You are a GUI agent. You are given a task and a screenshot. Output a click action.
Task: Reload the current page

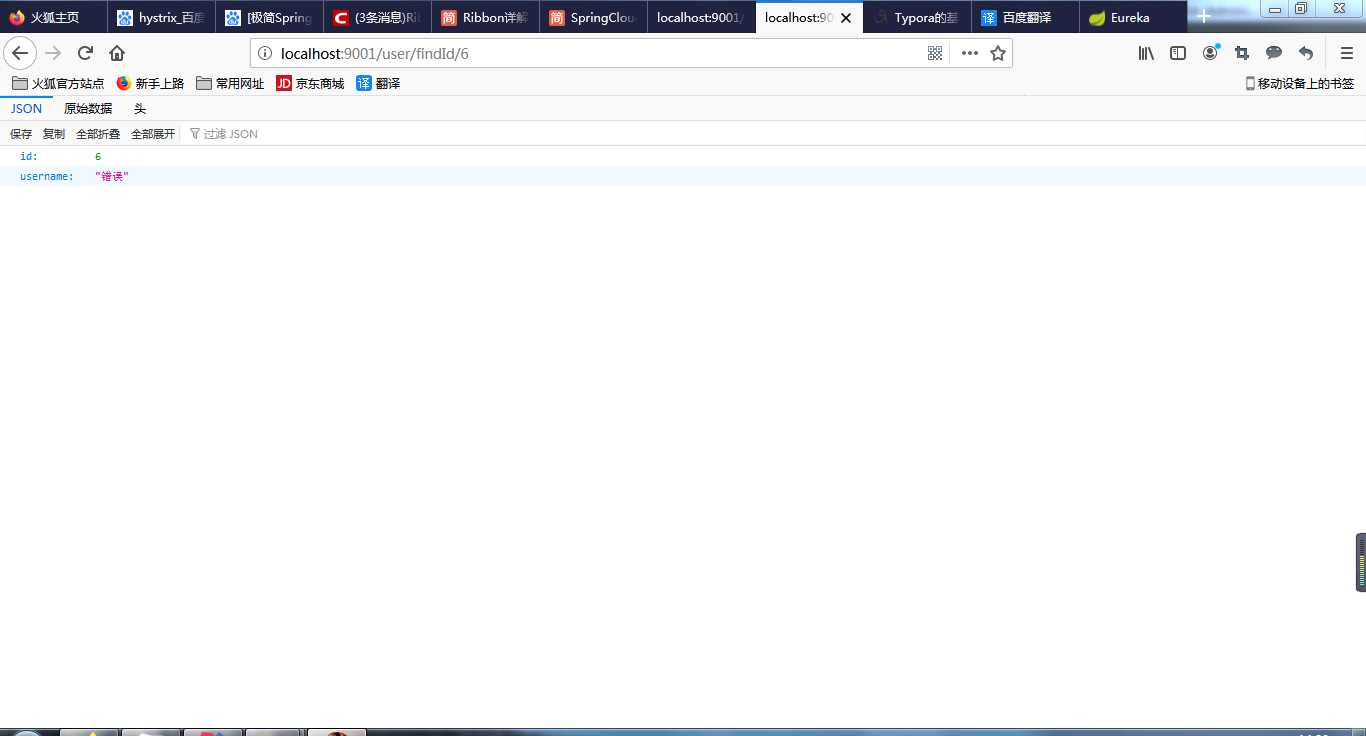[85, 53]
